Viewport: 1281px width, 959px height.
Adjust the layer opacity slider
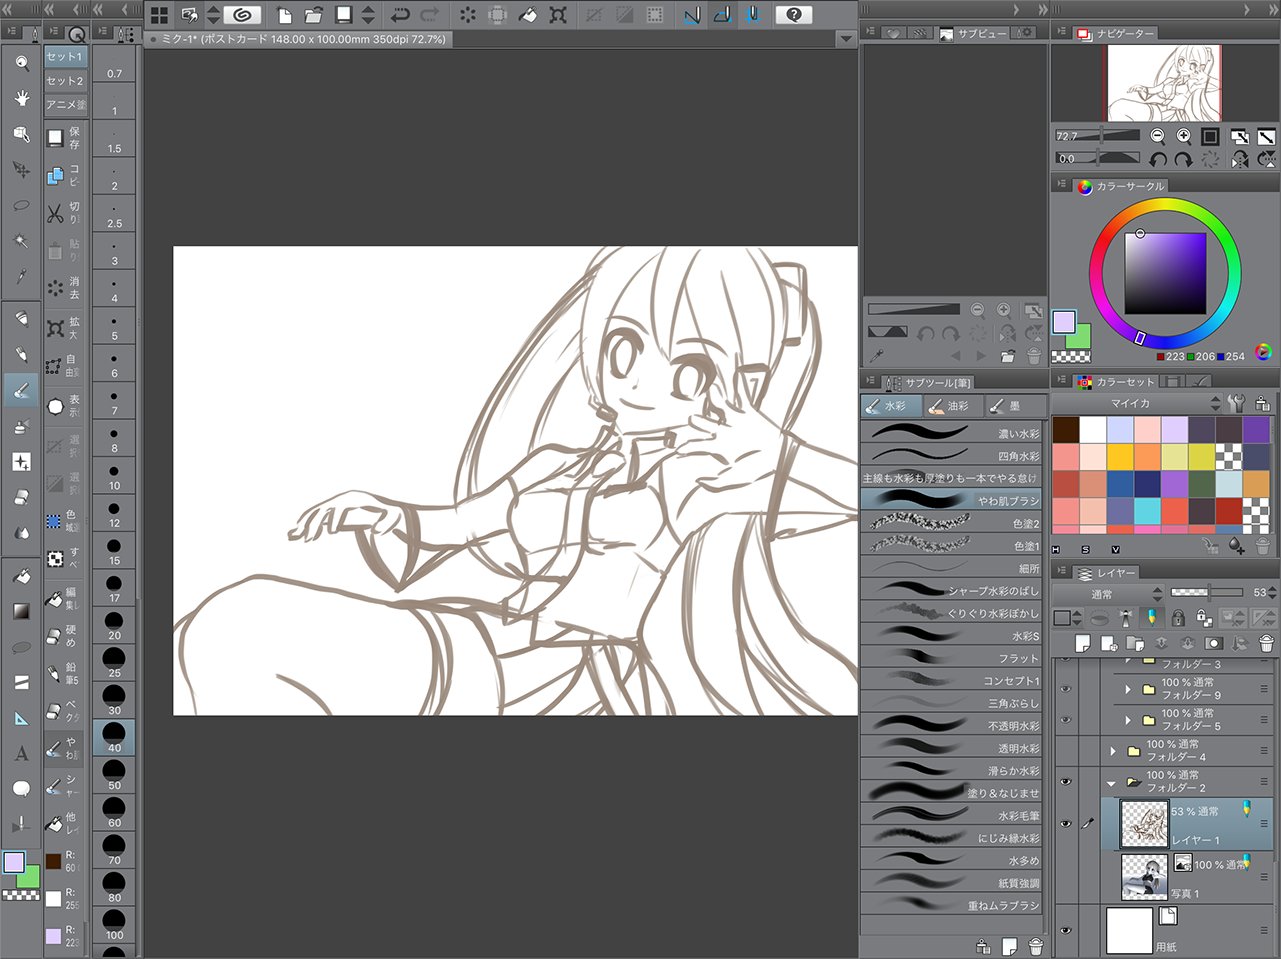tap(1208, 593)
